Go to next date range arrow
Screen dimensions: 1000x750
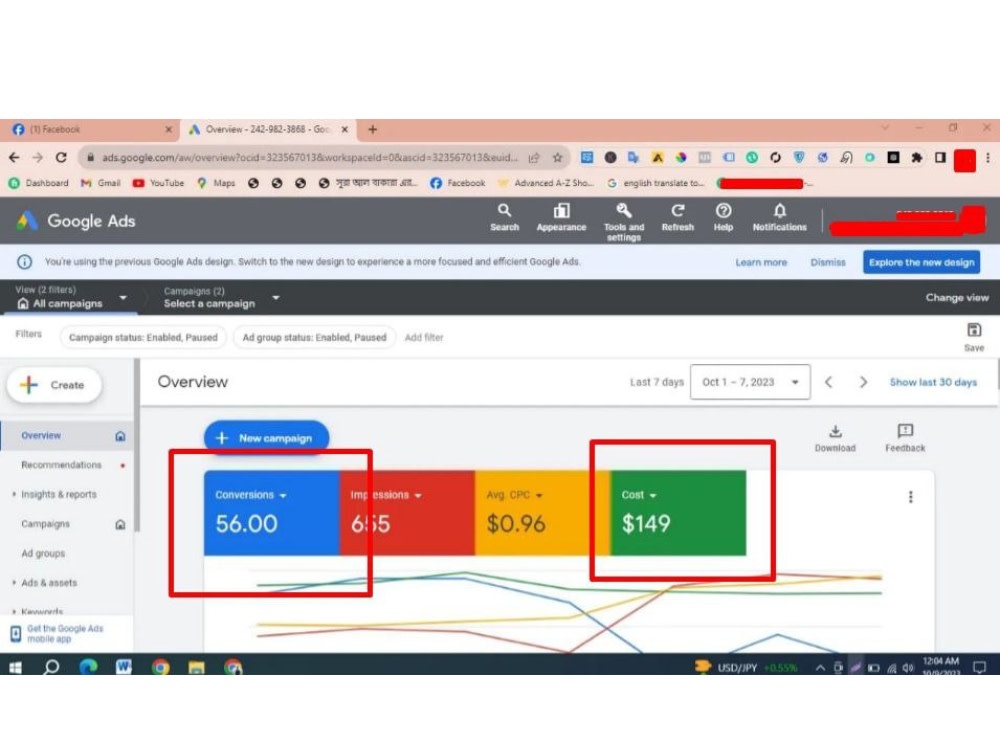(x=863, y=382)
